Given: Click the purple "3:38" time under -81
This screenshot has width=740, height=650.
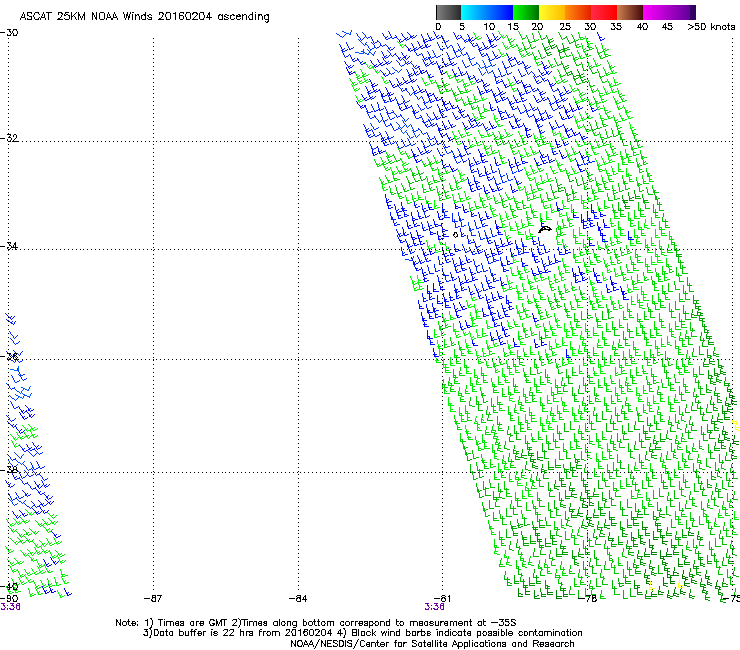Looking at the screenshot, I should pos(434,607).
